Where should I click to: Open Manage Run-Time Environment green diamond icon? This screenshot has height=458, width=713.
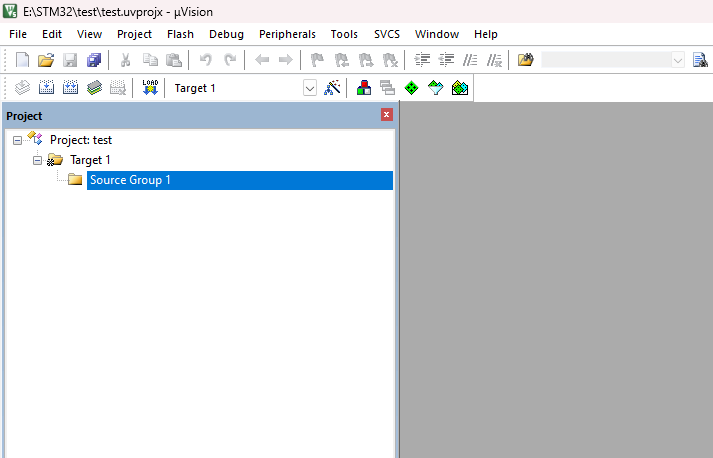pyautogui.click(x=411, y=88)
